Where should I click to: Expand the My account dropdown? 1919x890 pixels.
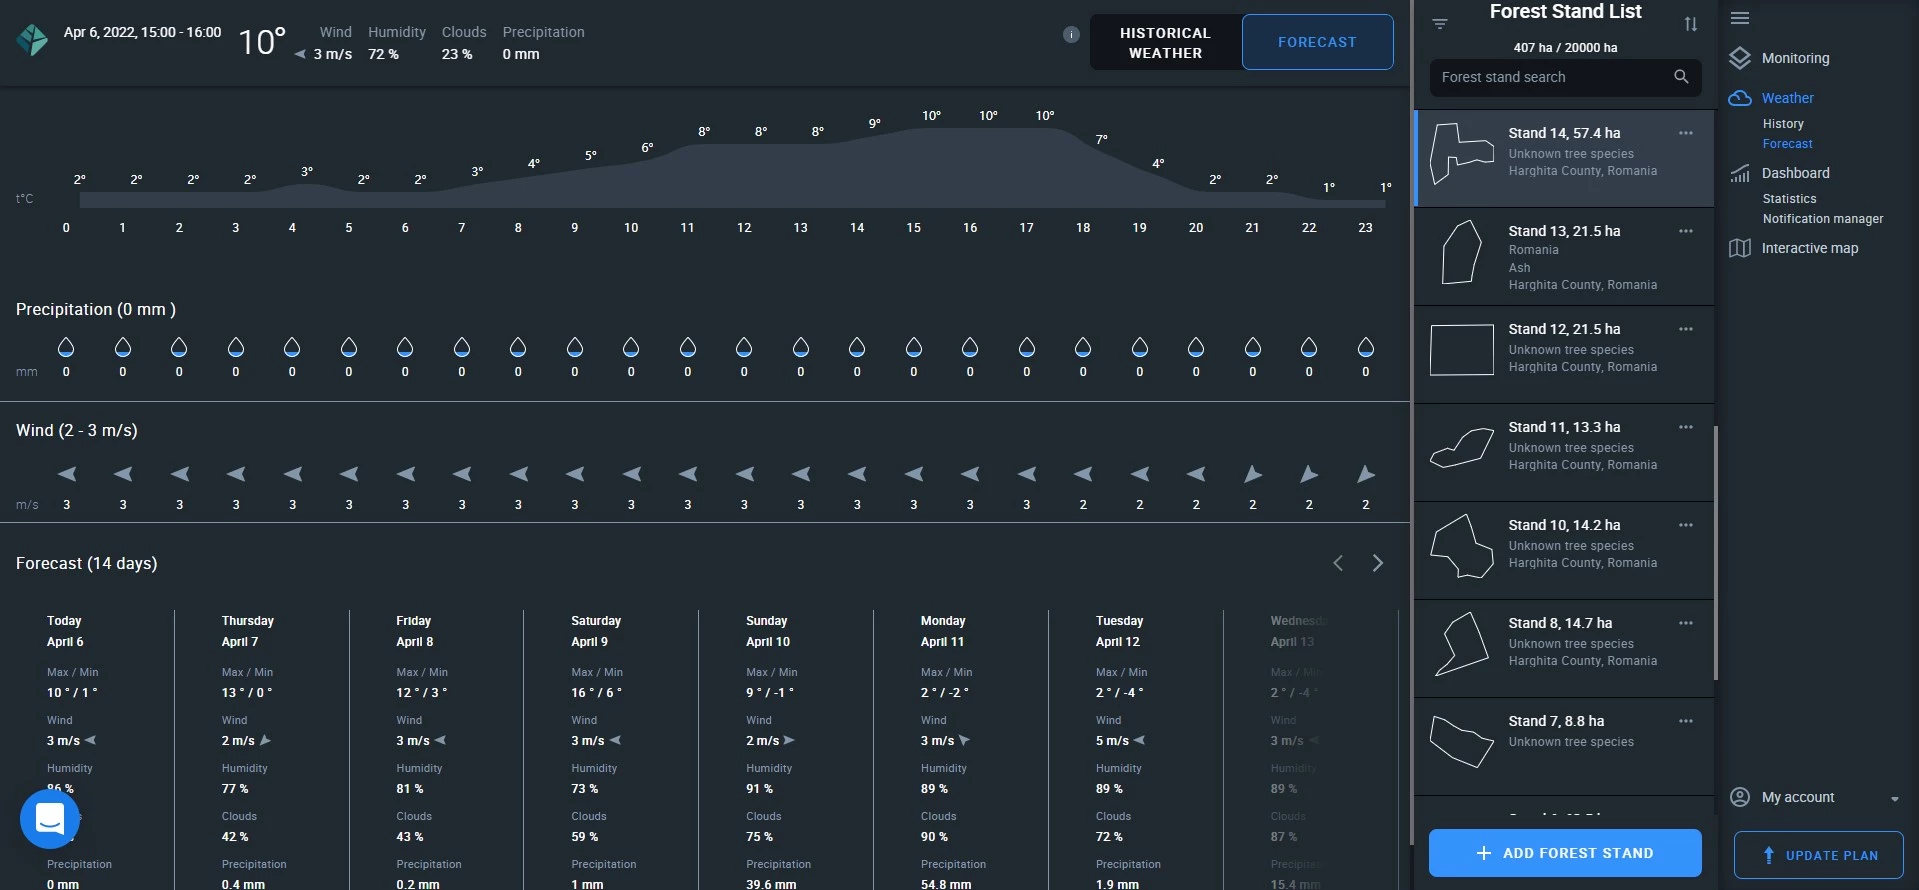tap(1894, 798)
